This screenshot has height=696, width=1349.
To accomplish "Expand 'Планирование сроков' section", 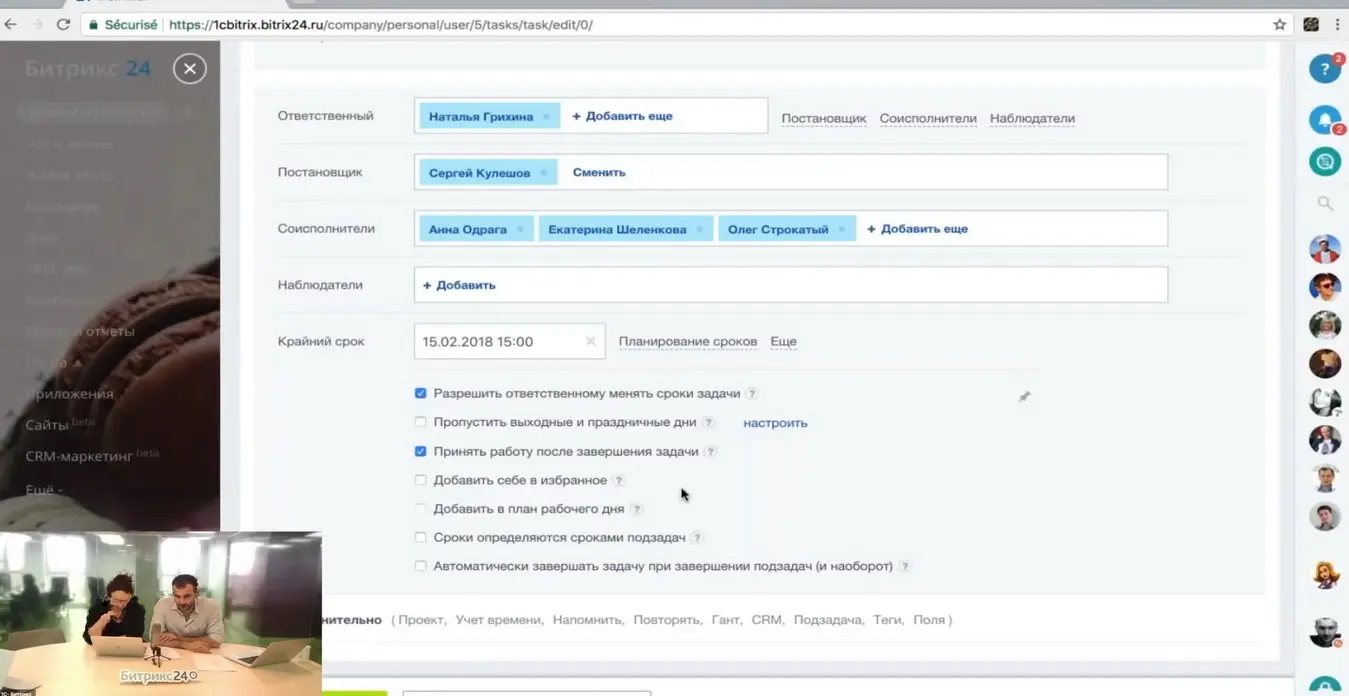I will click(687, 342).
